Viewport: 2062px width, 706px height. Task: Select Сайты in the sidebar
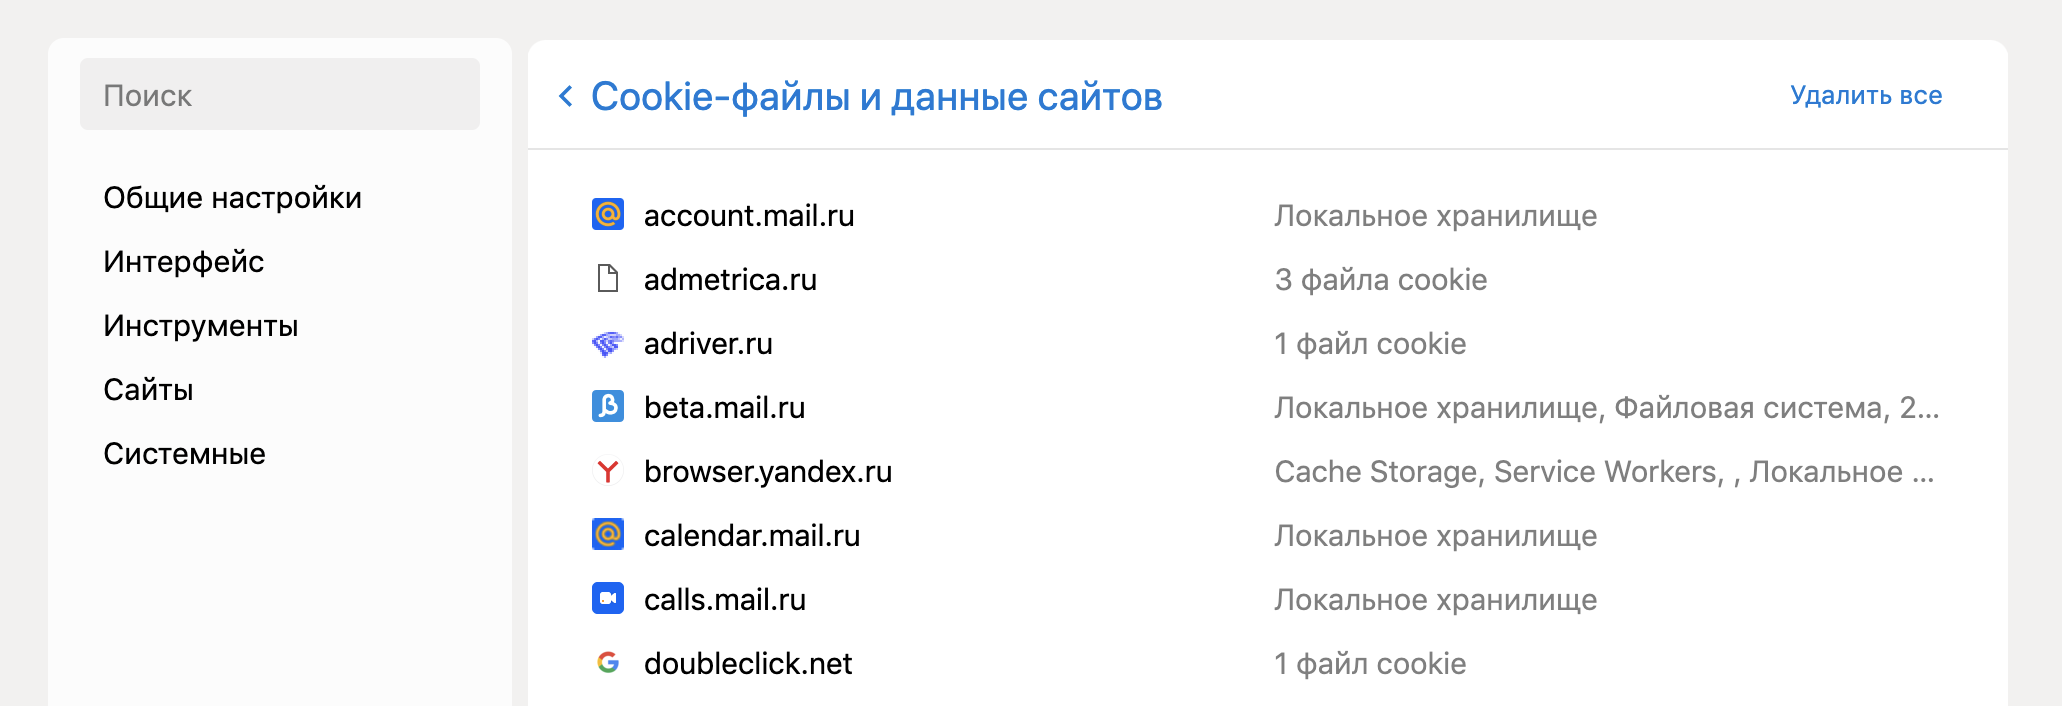click(148, 390)
